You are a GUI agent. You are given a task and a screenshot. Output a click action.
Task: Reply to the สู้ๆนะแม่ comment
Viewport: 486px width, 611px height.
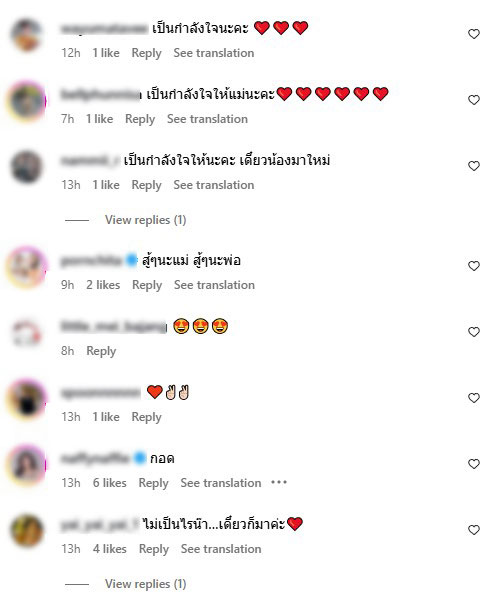tap(147, 285)
